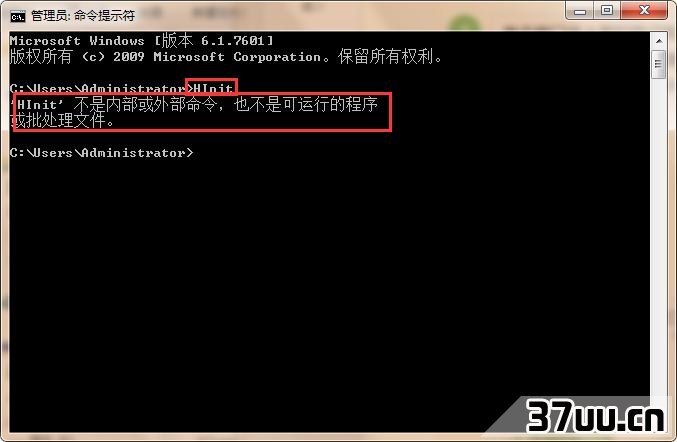The width and height of the screenshot is (677, 442).
Task: Click the Microsoft Corporation copyright text
Action: point(237,57)
